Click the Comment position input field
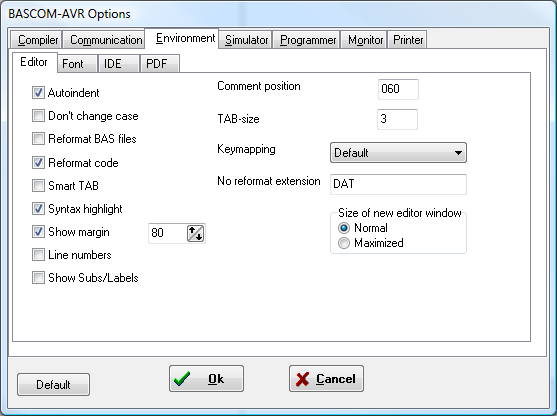Viewport: 557px width, 416px height. point(398,89)
